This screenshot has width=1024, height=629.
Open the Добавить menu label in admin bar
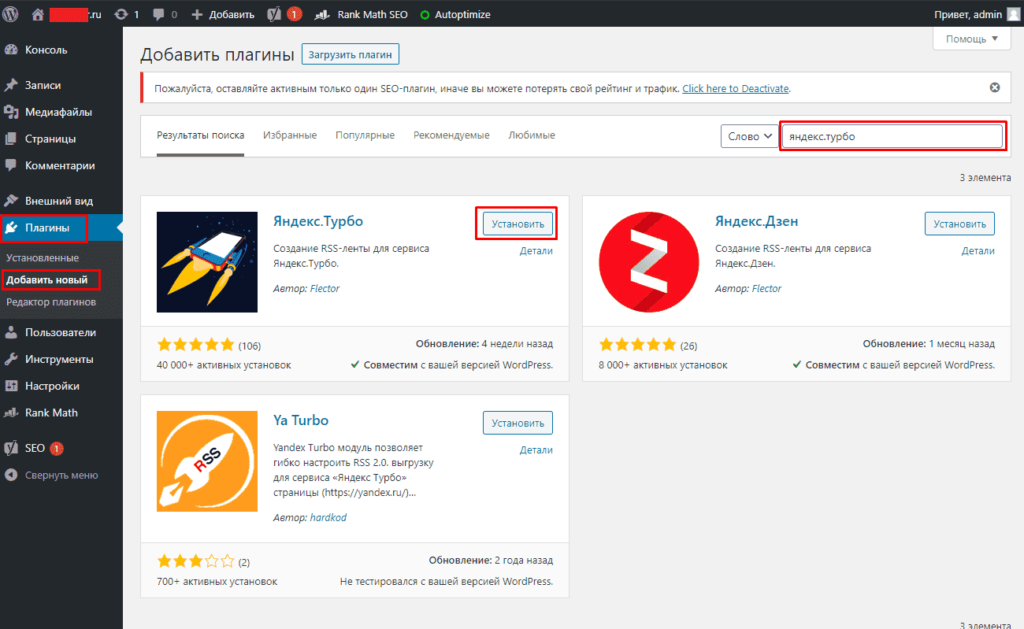click(x=231, y=14)
